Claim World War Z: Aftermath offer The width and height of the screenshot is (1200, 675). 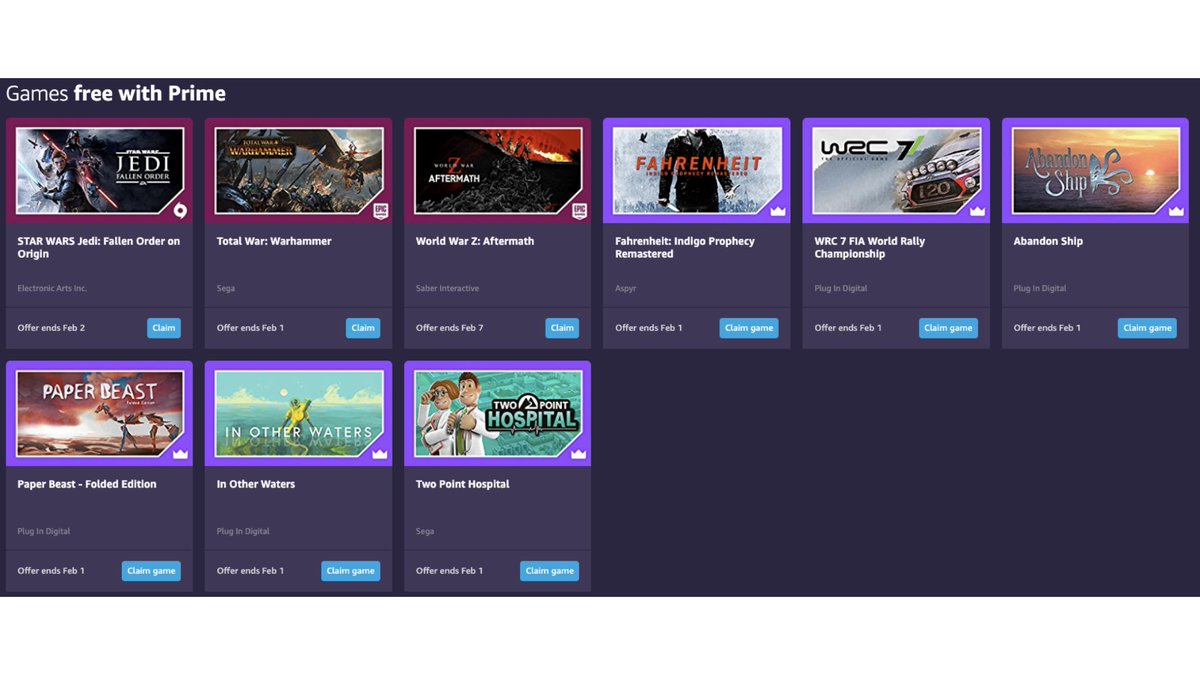coord(562,328)
